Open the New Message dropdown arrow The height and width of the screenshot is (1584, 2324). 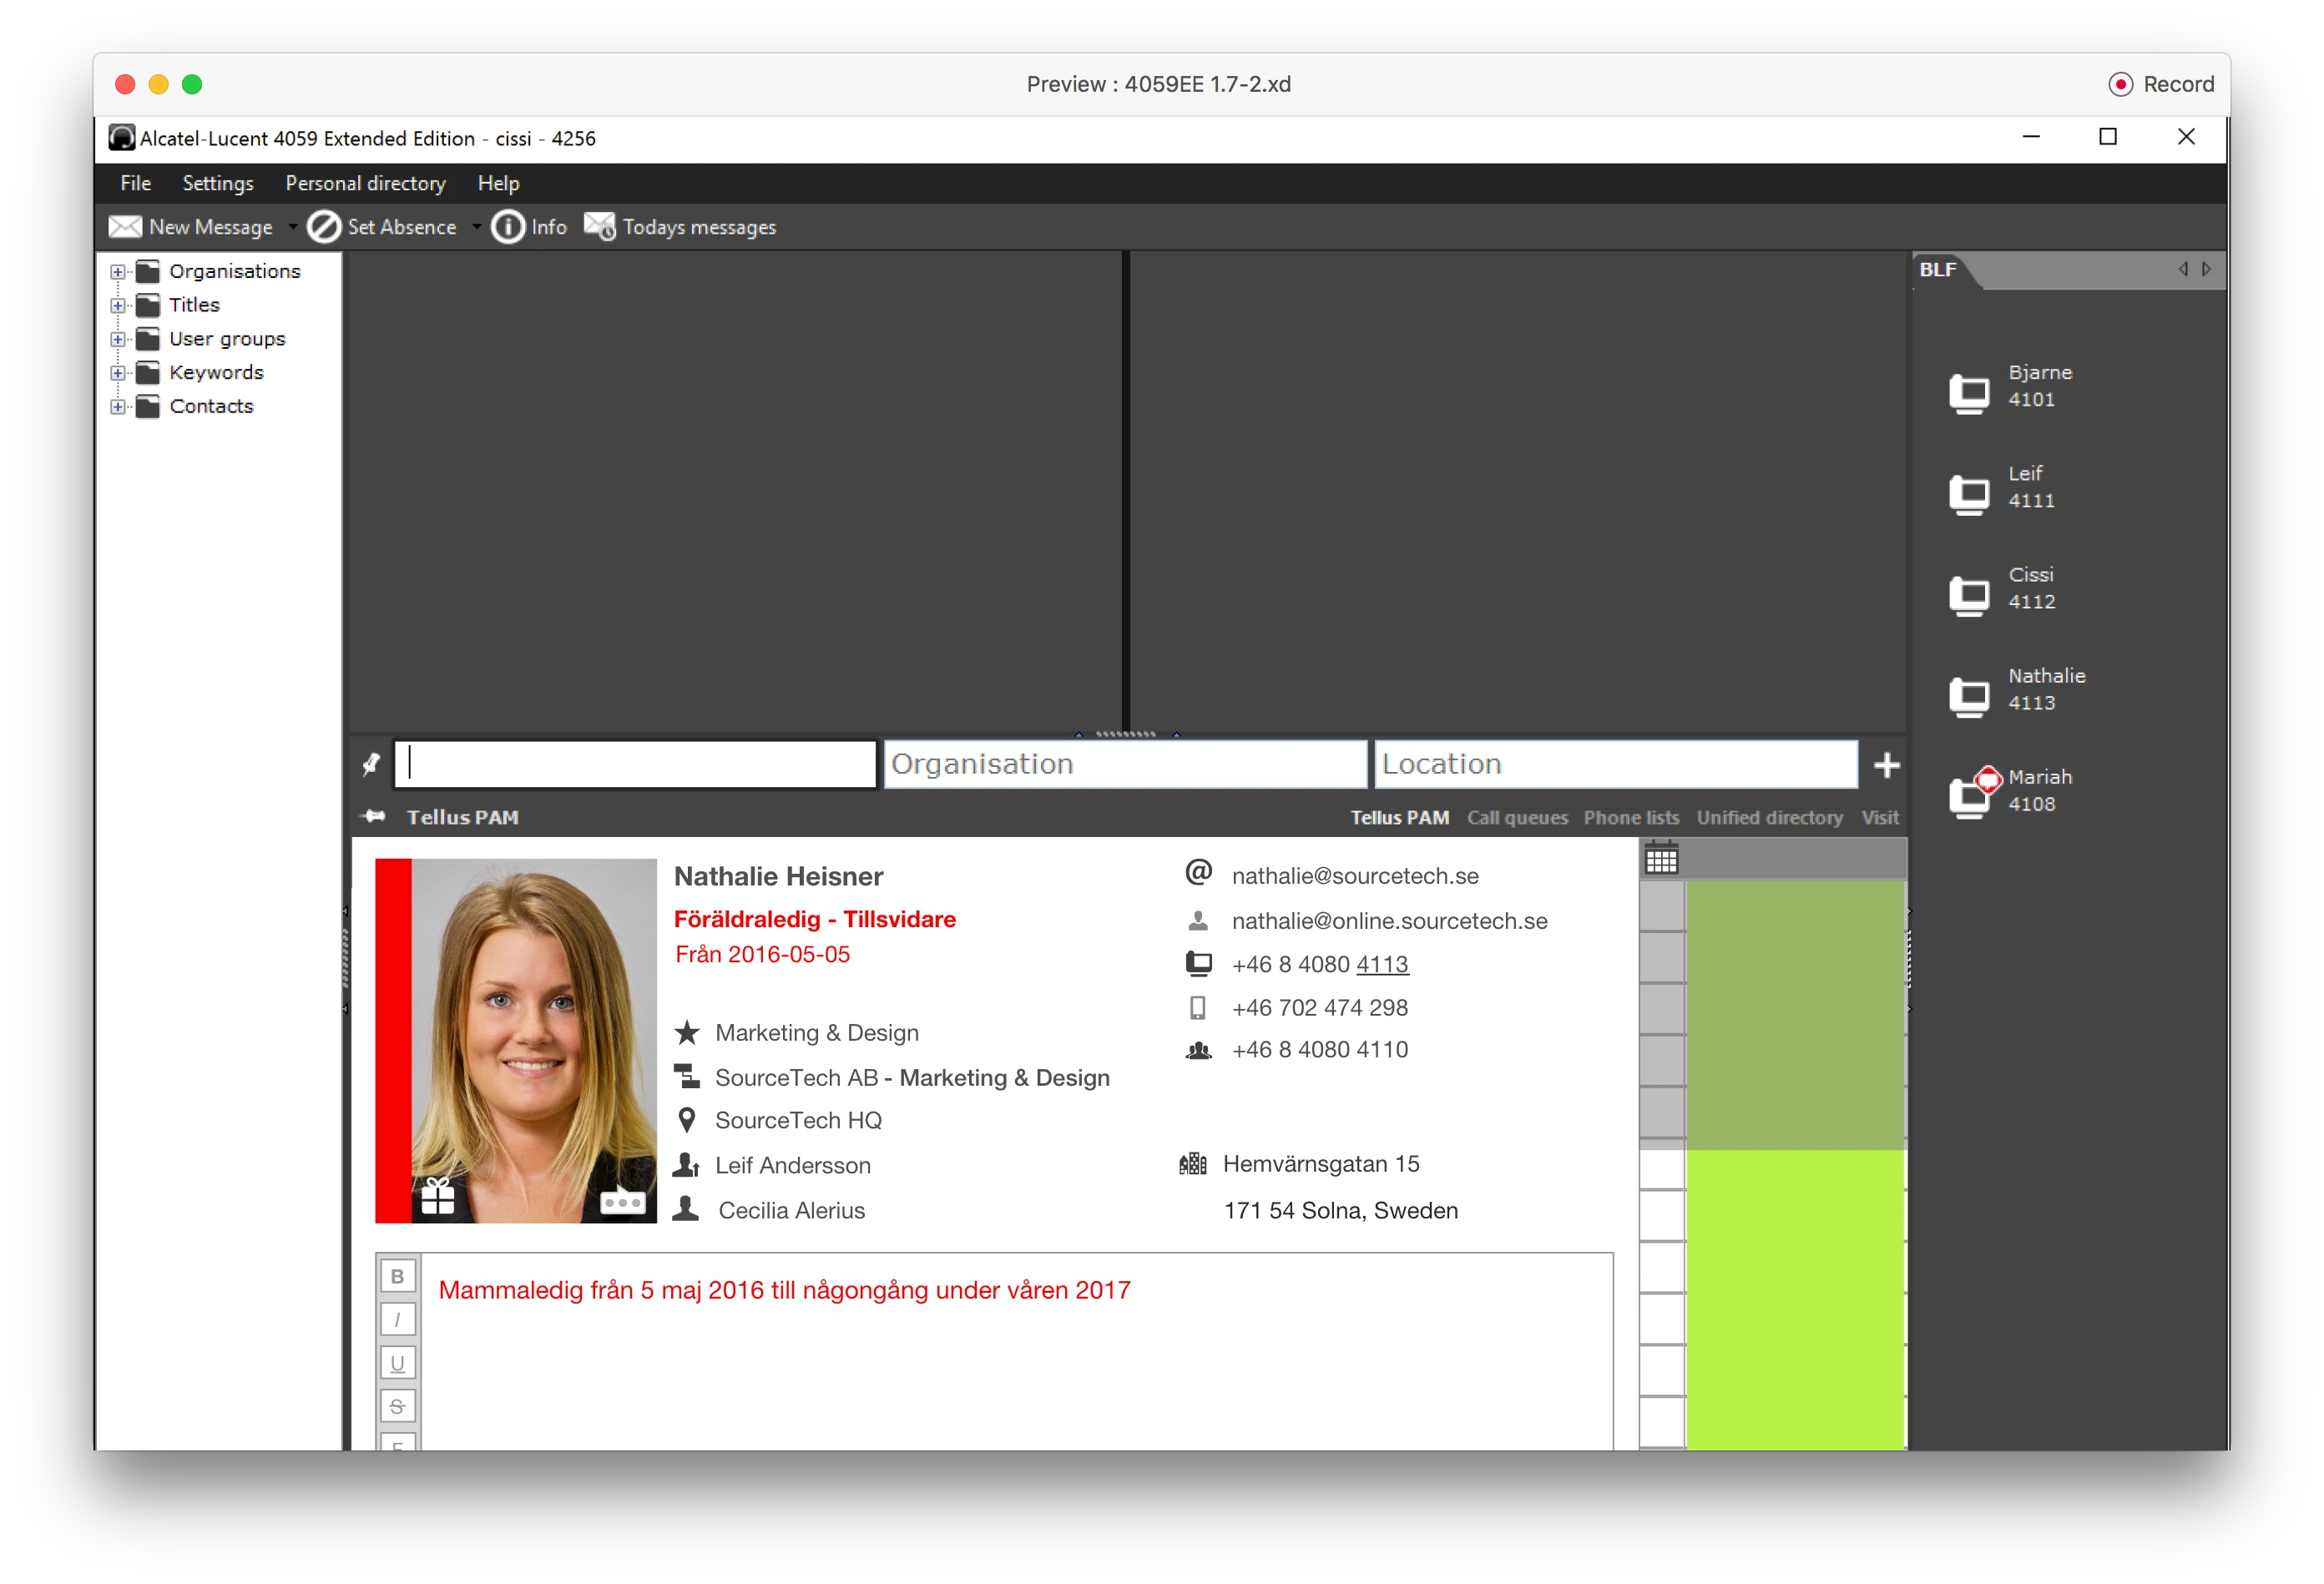point(292,227)
